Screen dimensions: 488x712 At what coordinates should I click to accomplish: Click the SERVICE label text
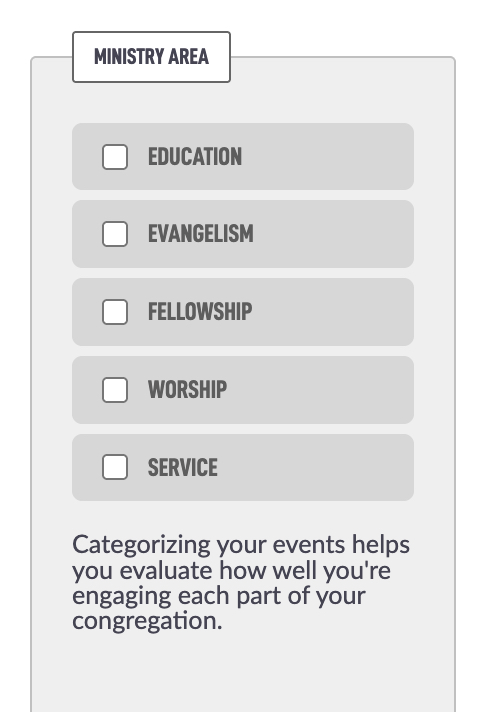pos(182,467)
